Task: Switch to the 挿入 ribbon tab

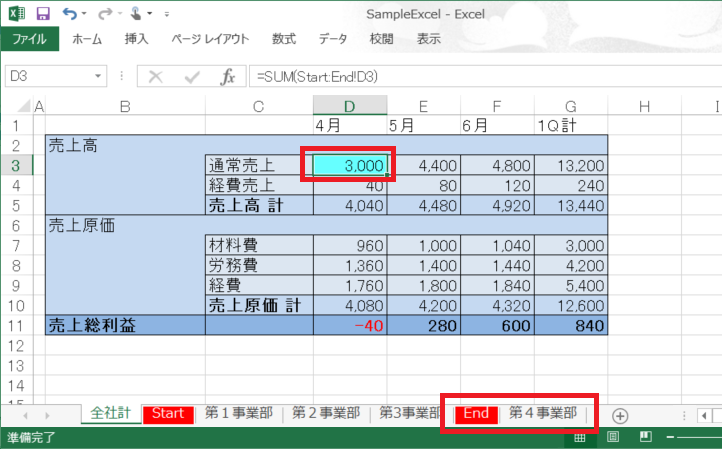Action: pyautogui.click(x=137, y=39)
